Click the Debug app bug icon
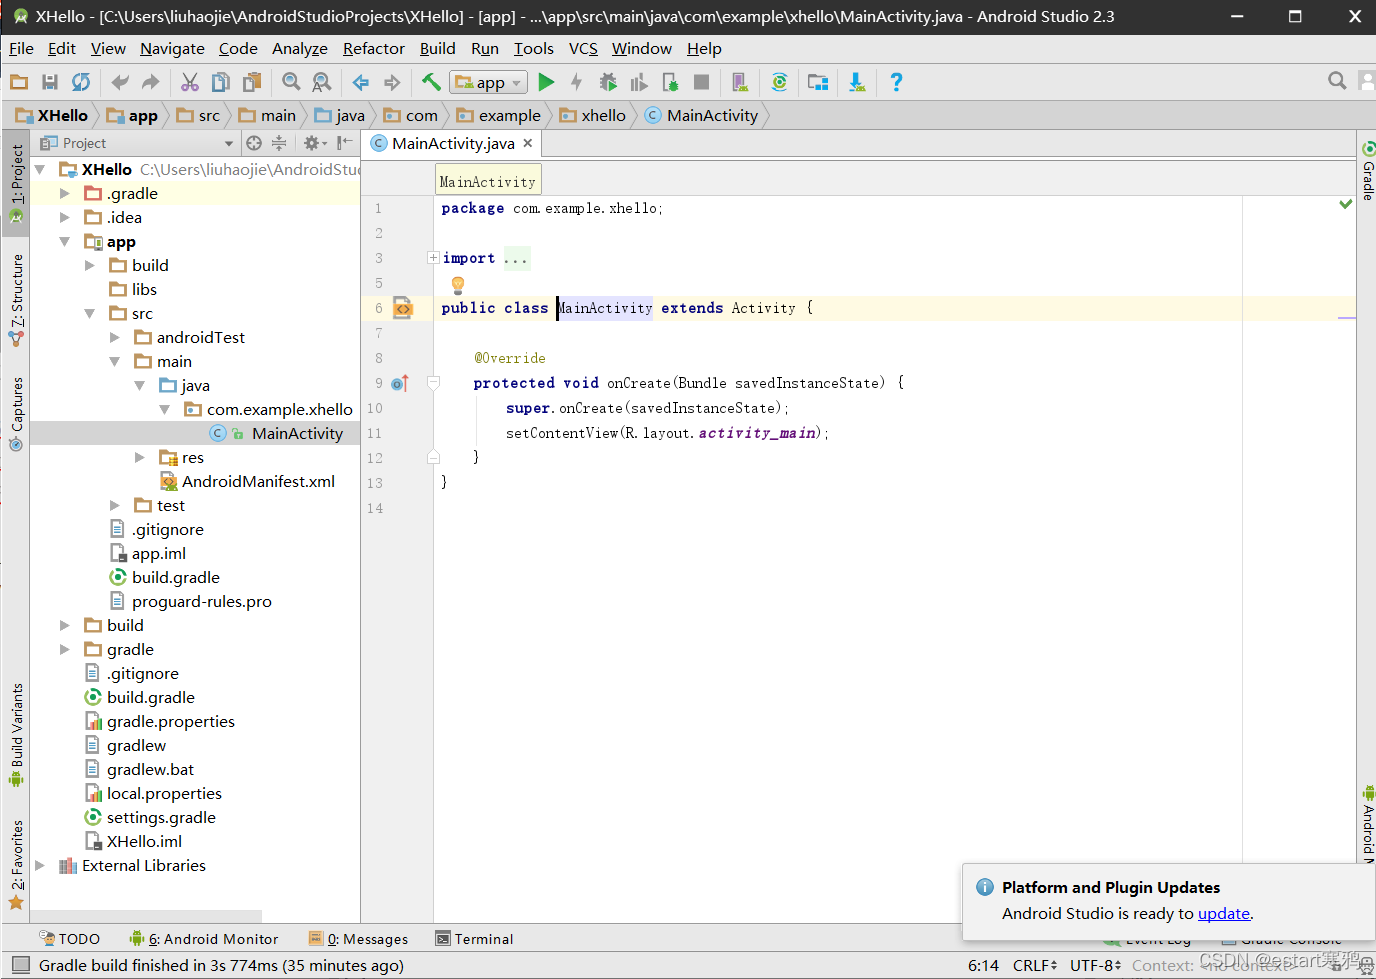This screenshot has width=1376, height=979. (607, 83)
